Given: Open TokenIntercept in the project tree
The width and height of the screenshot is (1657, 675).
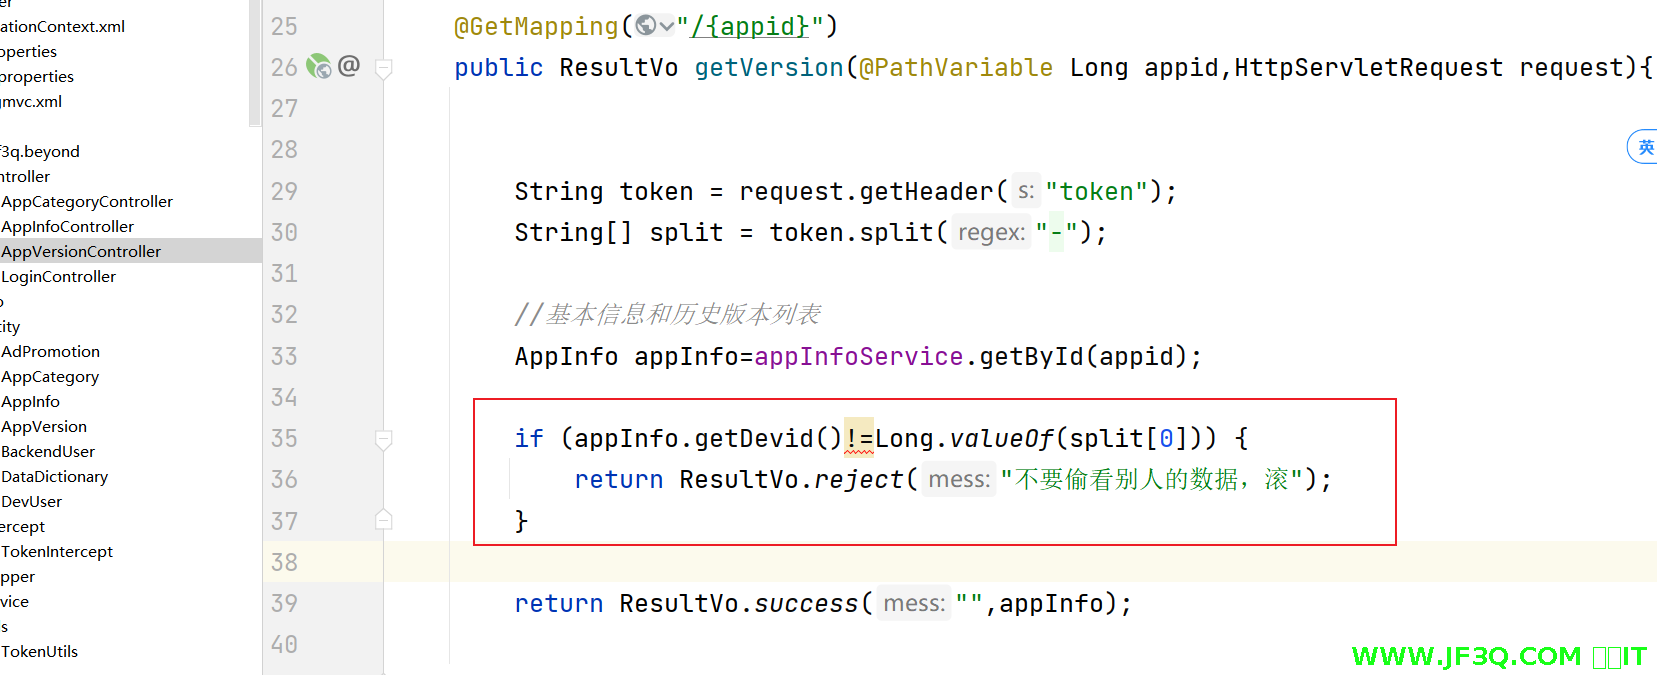Looking at the screenshot, I should coord(57,552).
